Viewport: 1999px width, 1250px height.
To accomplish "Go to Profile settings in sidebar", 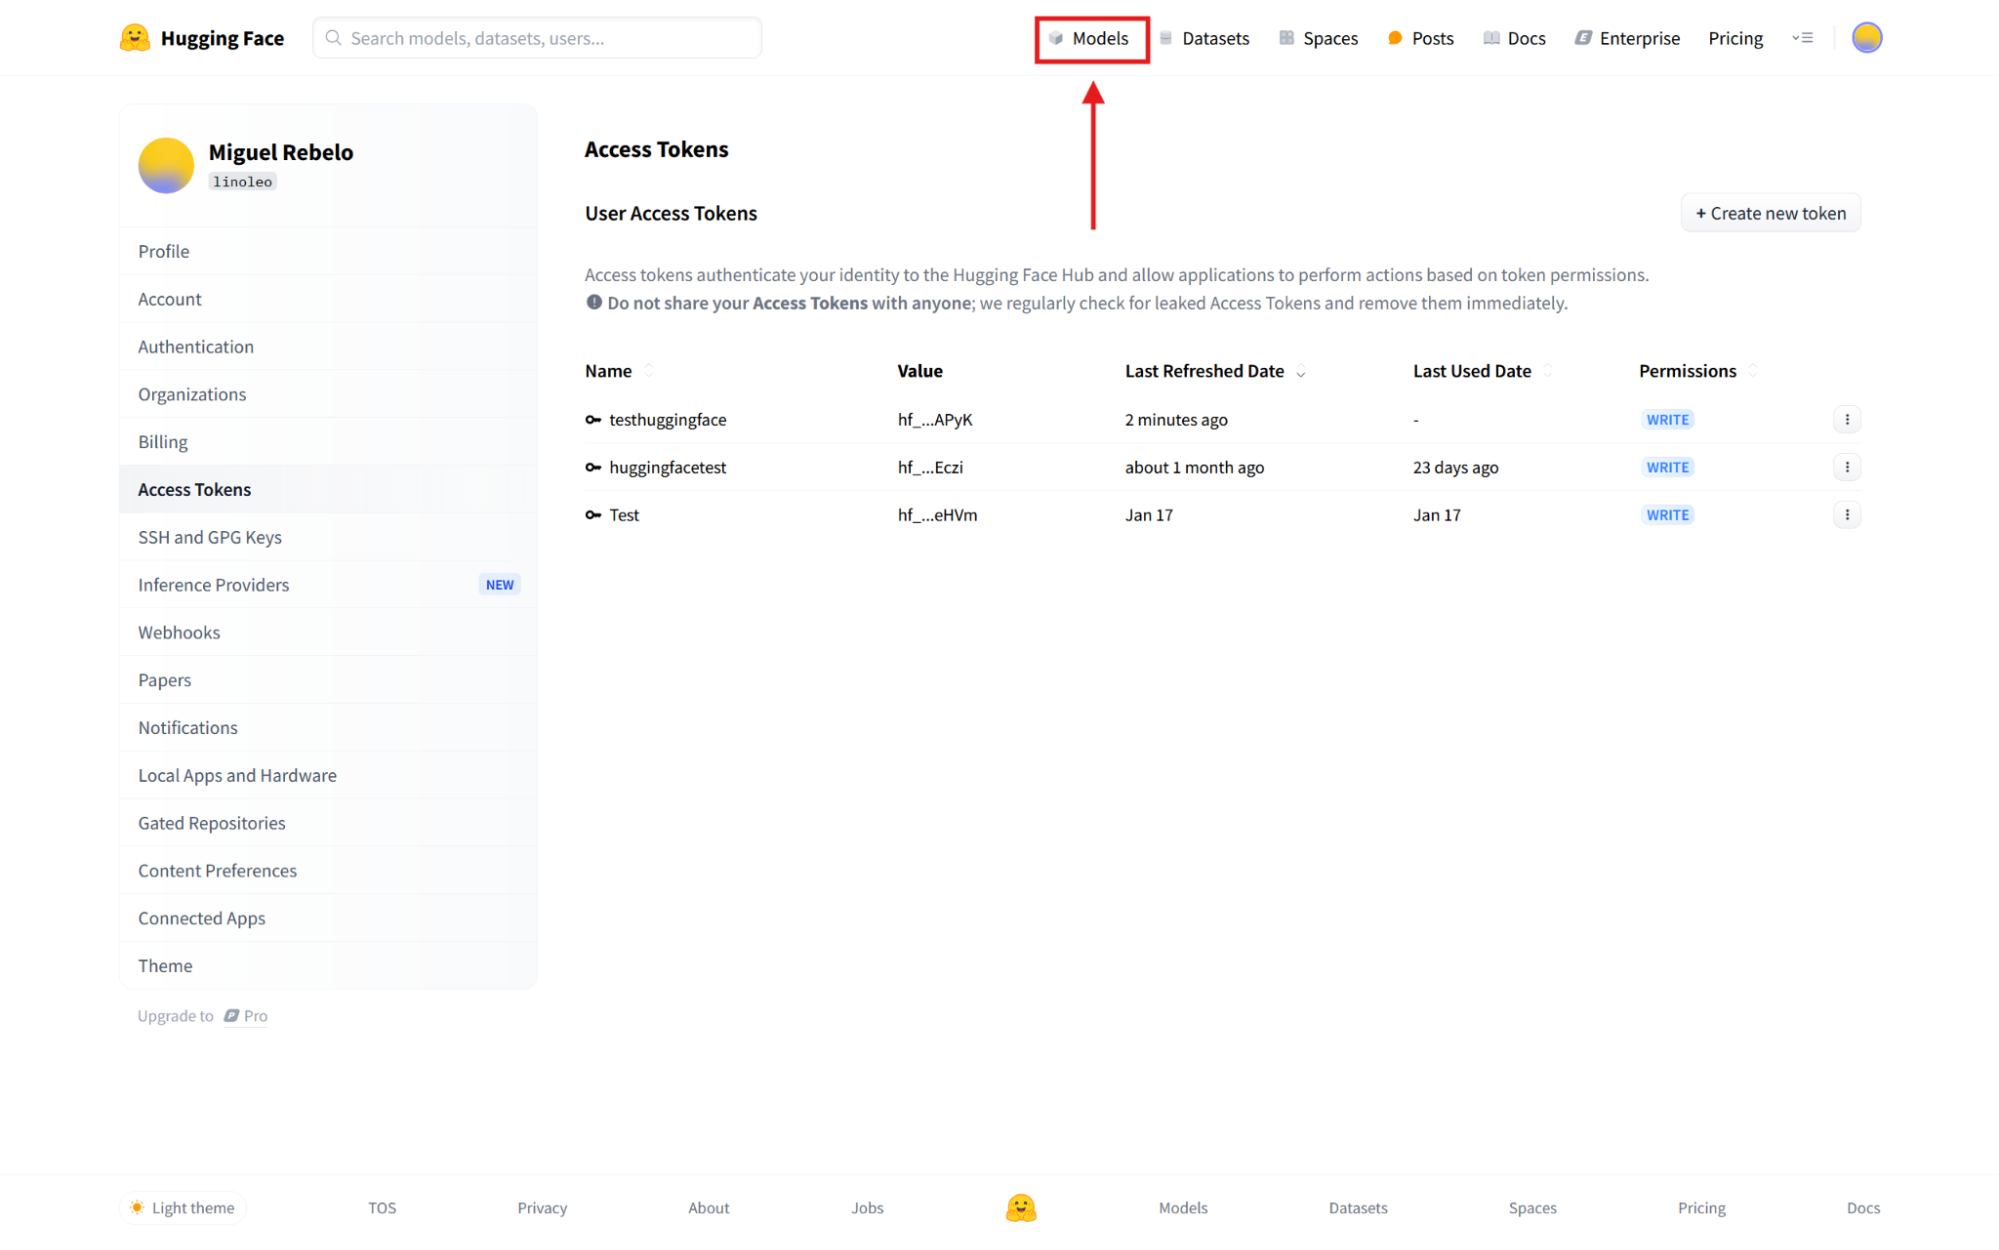I will [x=328, y=251].
